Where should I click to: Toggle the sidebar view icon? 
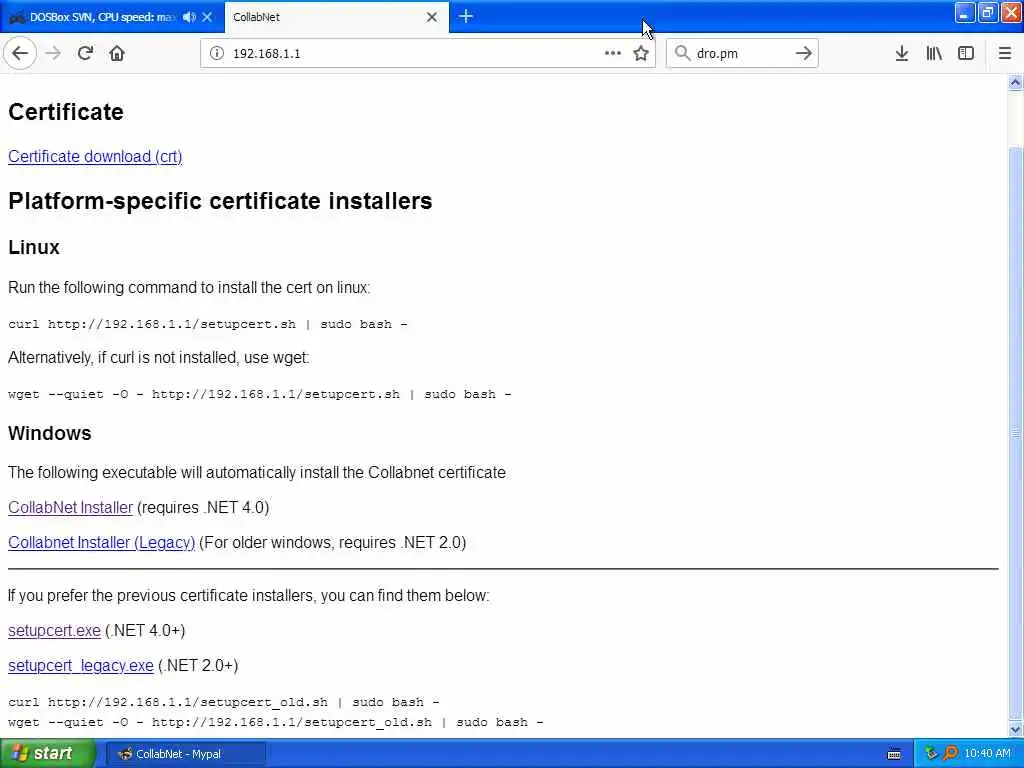click(x=966, y=54)
